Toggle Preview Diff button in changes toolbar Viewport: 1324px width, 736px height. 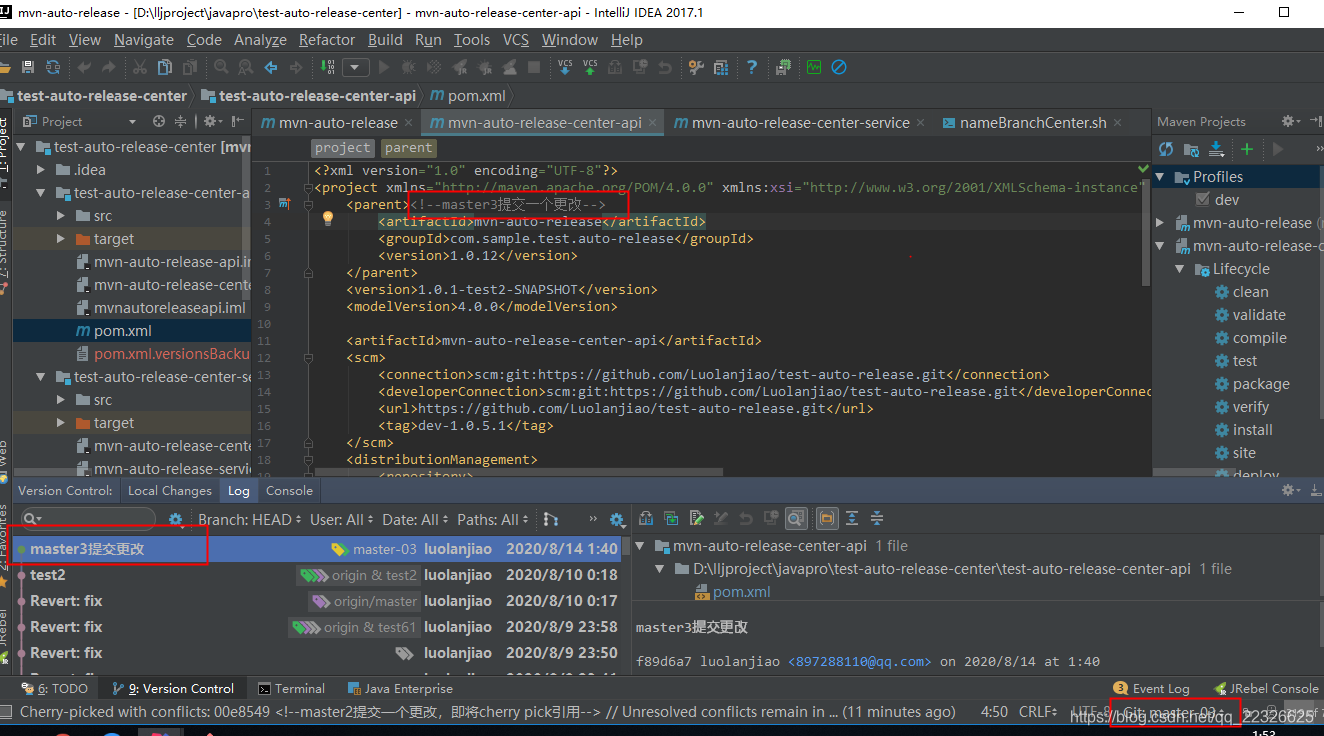point(796,518)
